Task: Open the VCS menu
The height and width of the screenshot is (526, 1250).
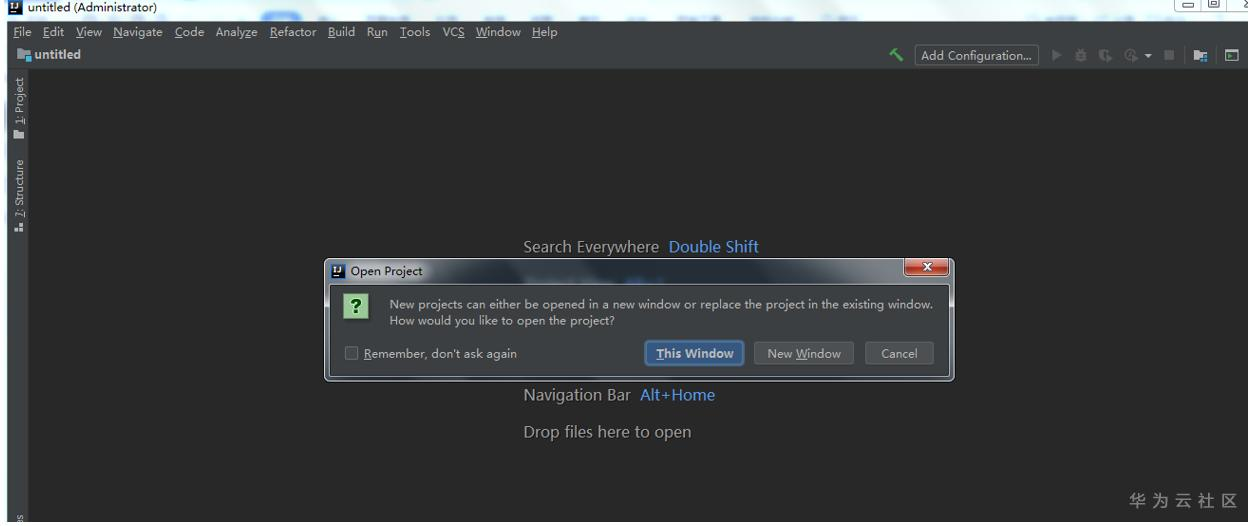Action: click(454, 32)
